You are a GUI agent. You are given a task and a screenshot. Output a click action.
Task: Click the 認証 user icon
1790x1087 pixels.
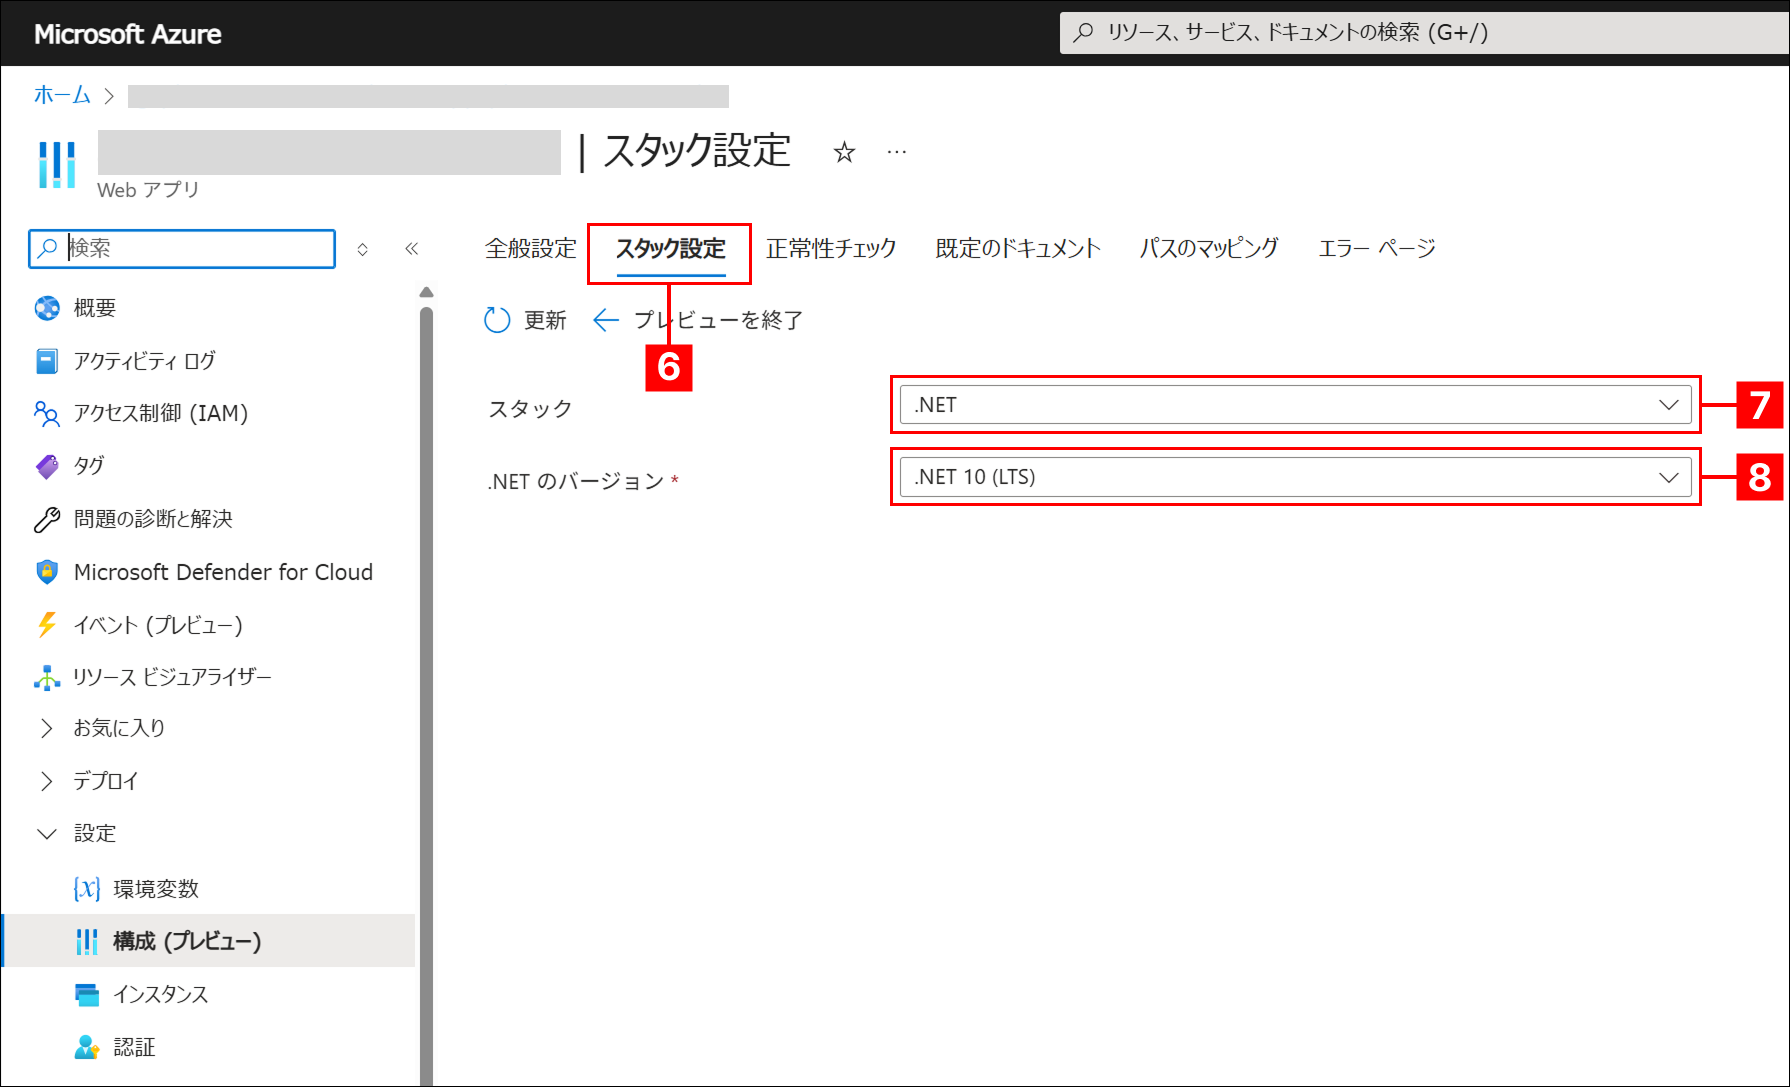[87, 1047]
